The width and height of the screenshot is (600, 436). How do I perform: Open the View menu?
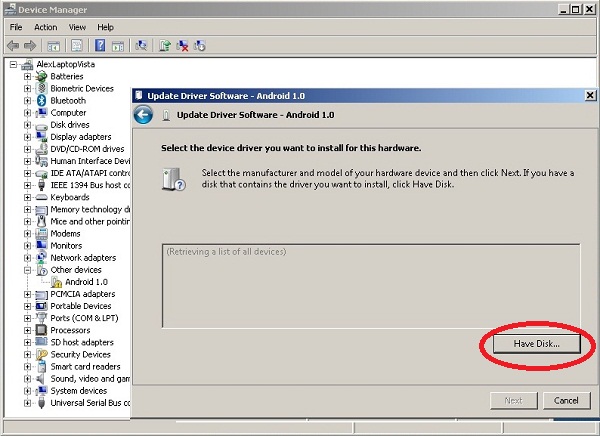pyautogui.click(x=77, y=27)
